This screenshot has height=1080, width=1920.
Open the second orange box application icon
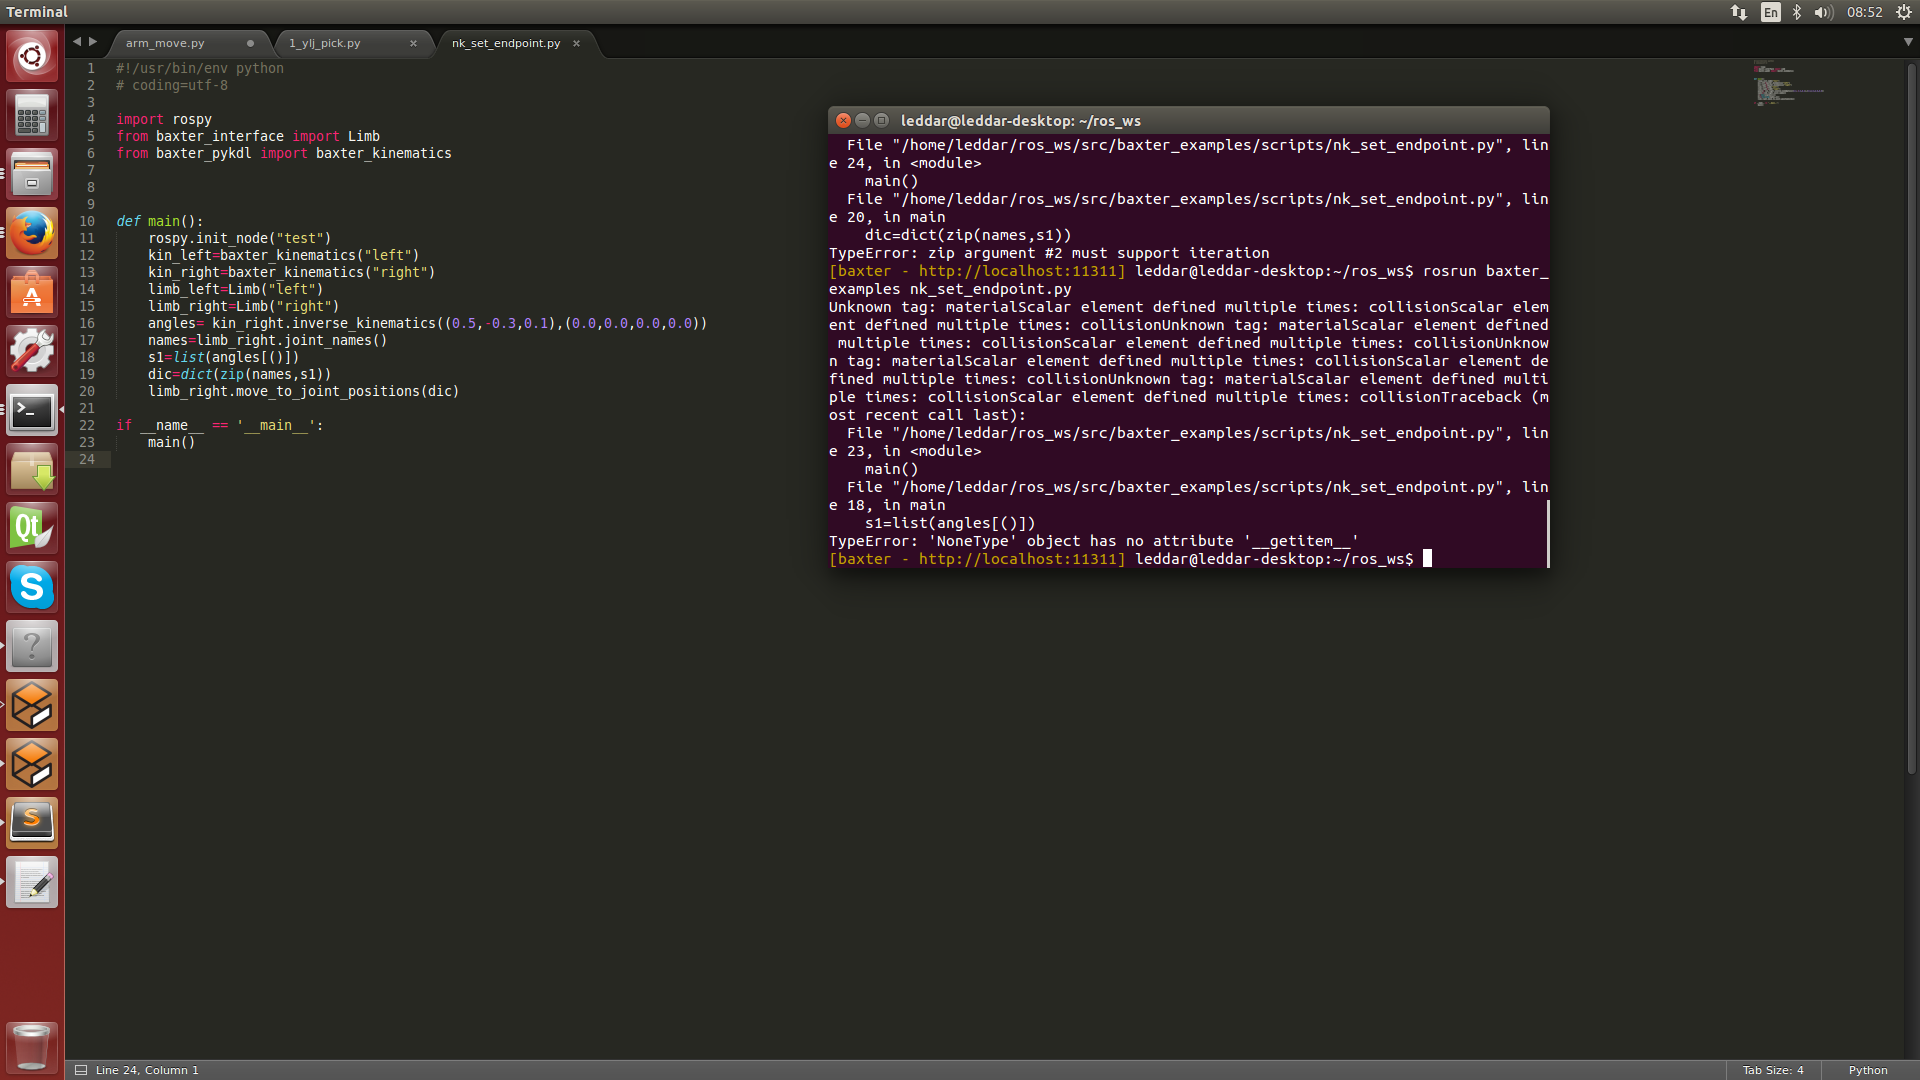pyautogui.click(x=32, y=764)
